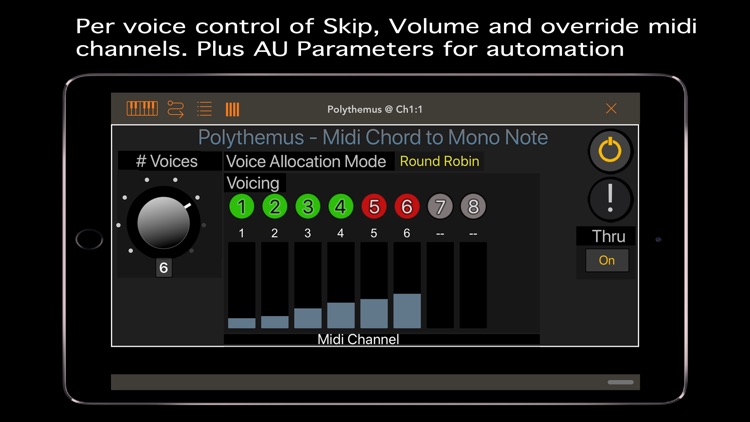The image size is (750, 422).
Task: Select the vertical bars icon
Action: click(x=232, y=110)
